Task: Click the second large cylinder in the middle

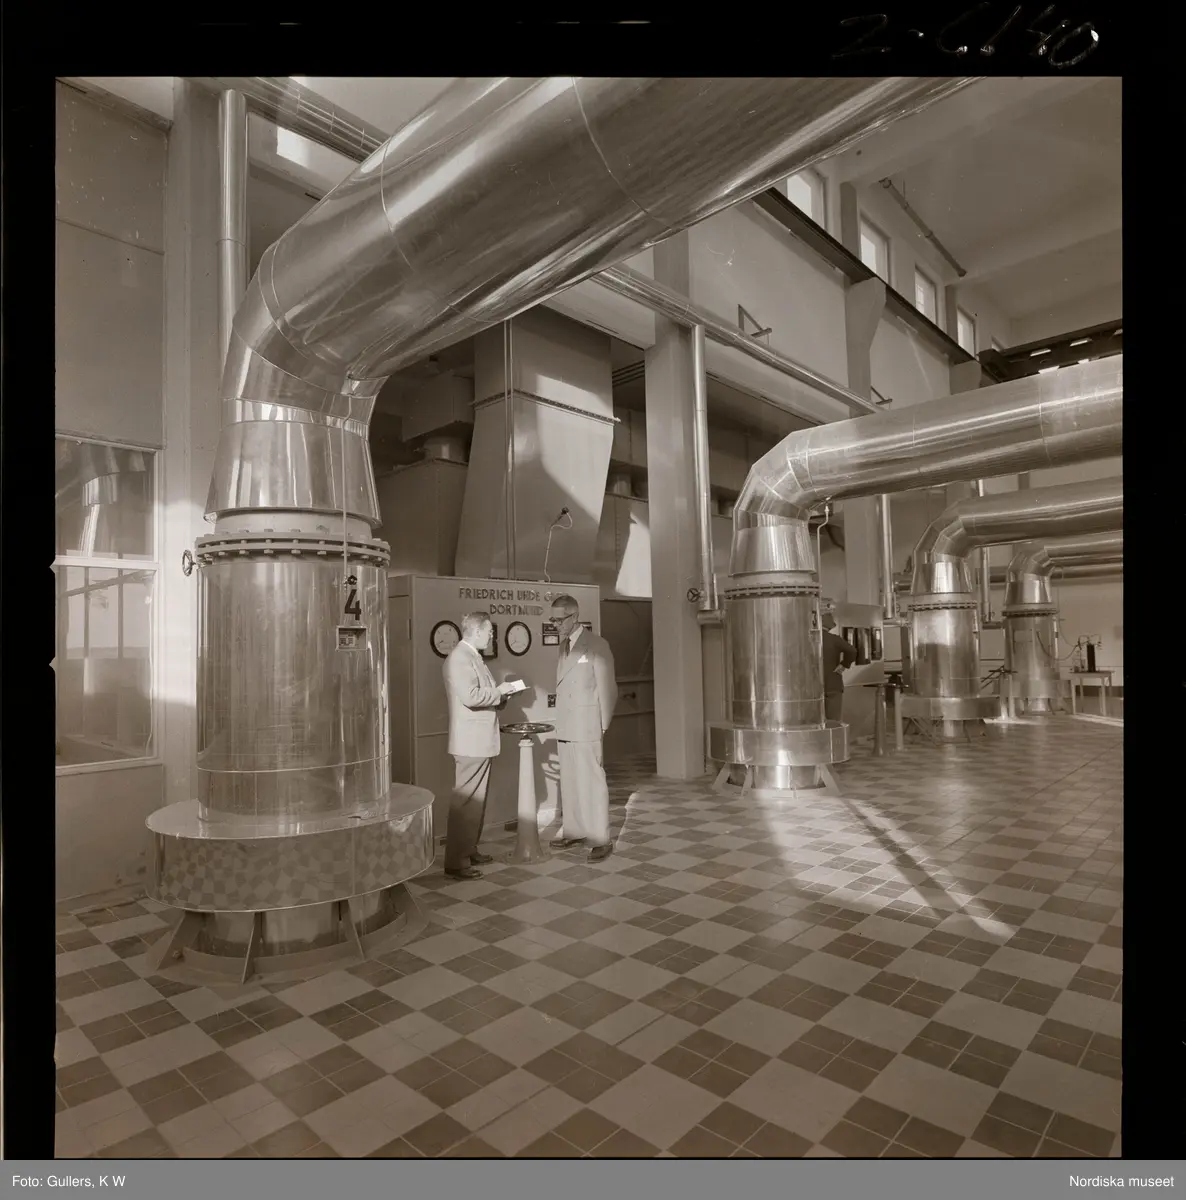Action: pos(776,650)
